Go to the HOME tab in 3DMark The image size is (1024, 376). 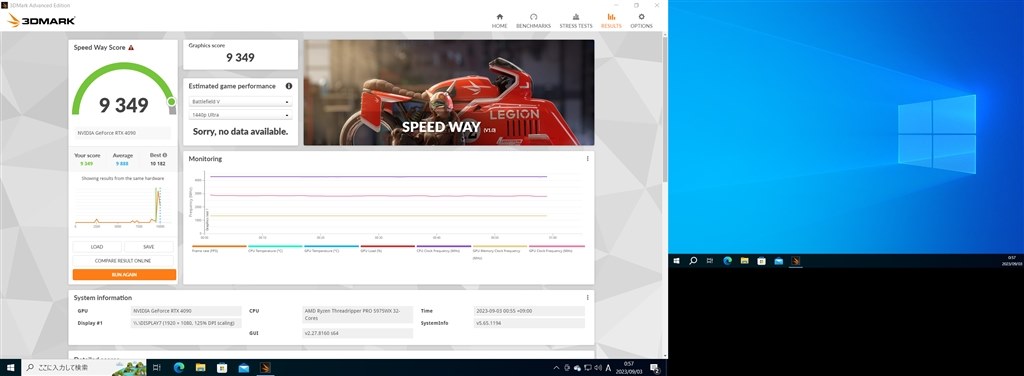pos(500,20)
